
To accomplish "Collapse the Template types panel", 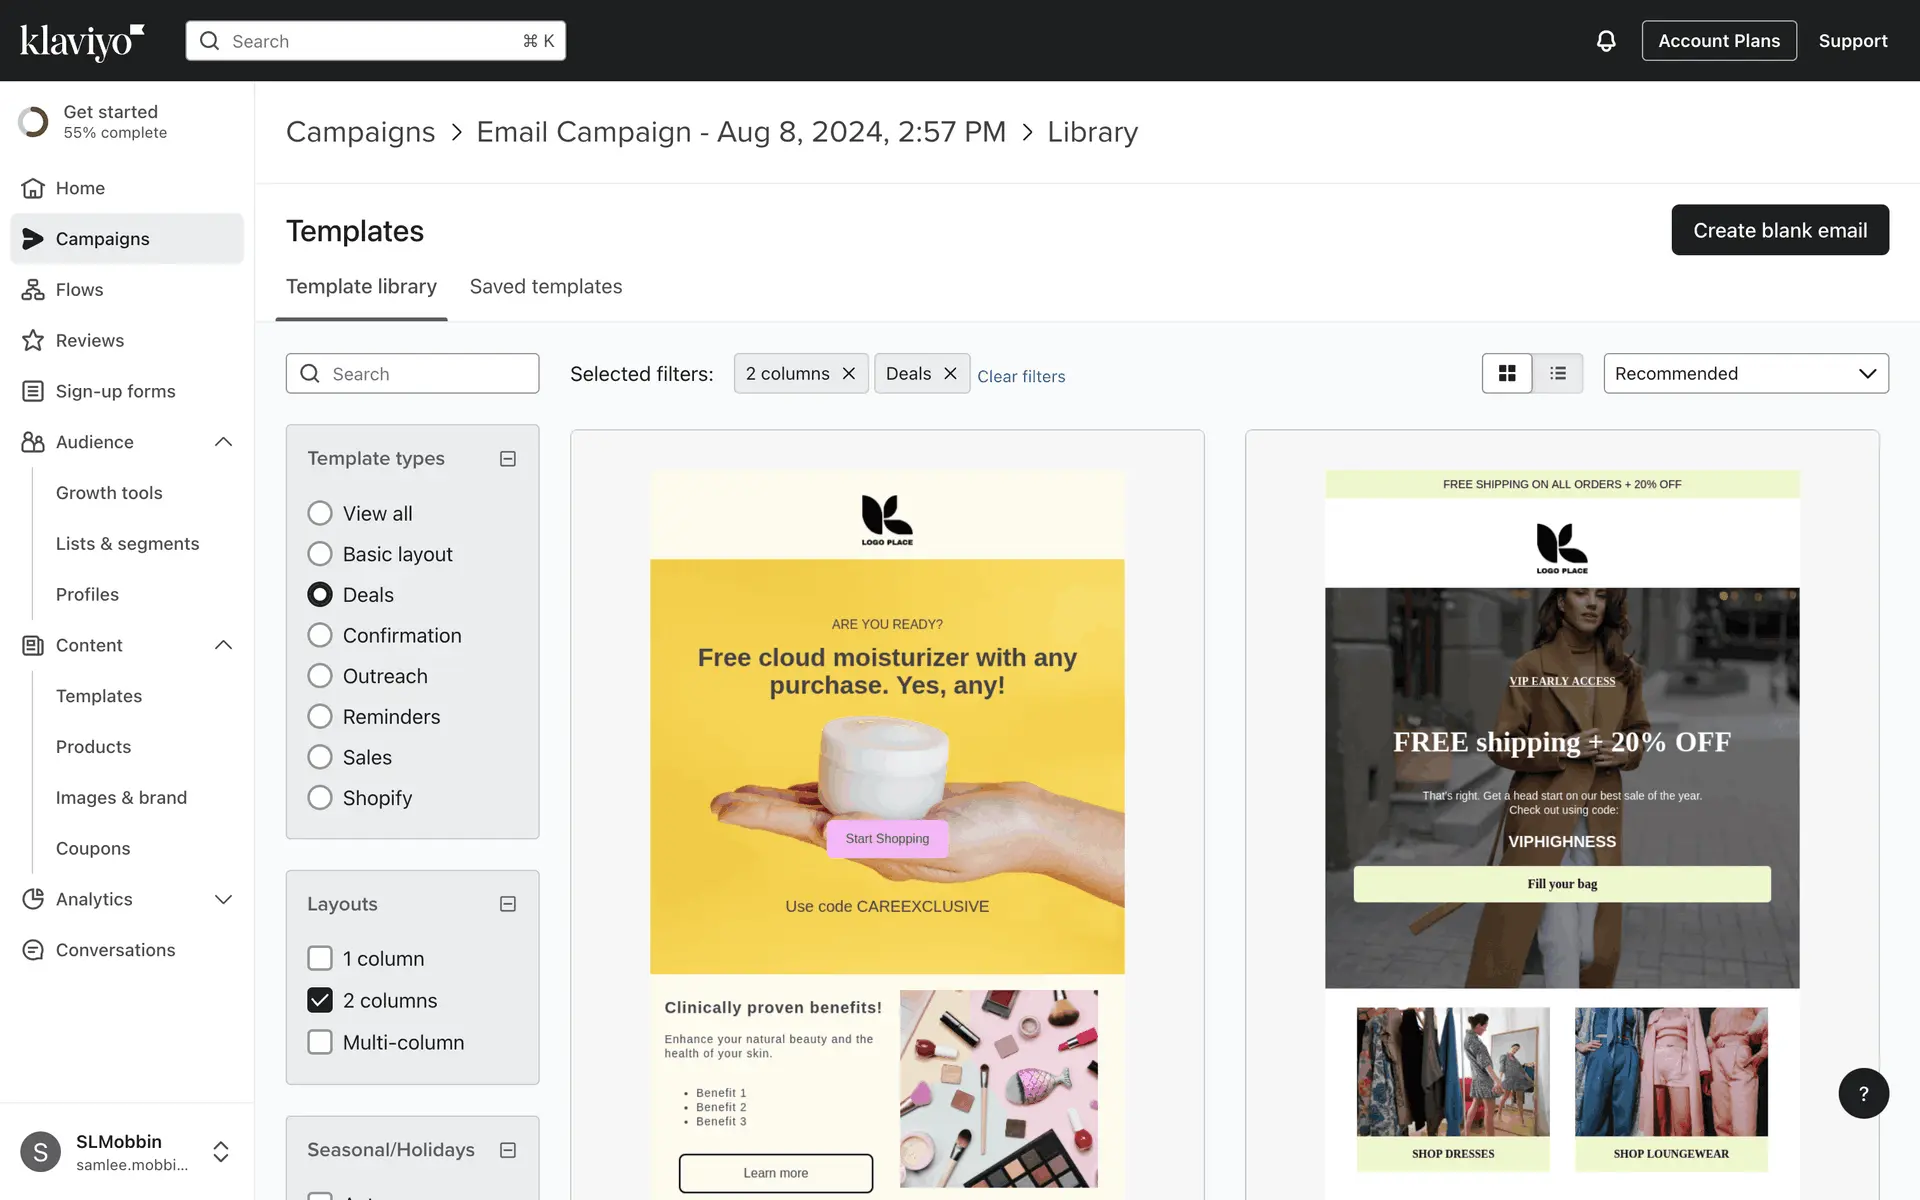I will (508, 459).
